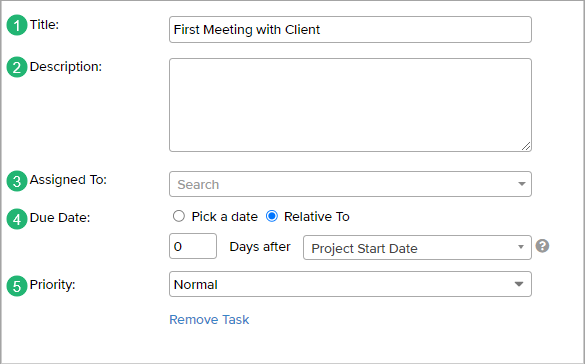Click the Remove Task link
The image size is (585, 364).
click(209, 320)
